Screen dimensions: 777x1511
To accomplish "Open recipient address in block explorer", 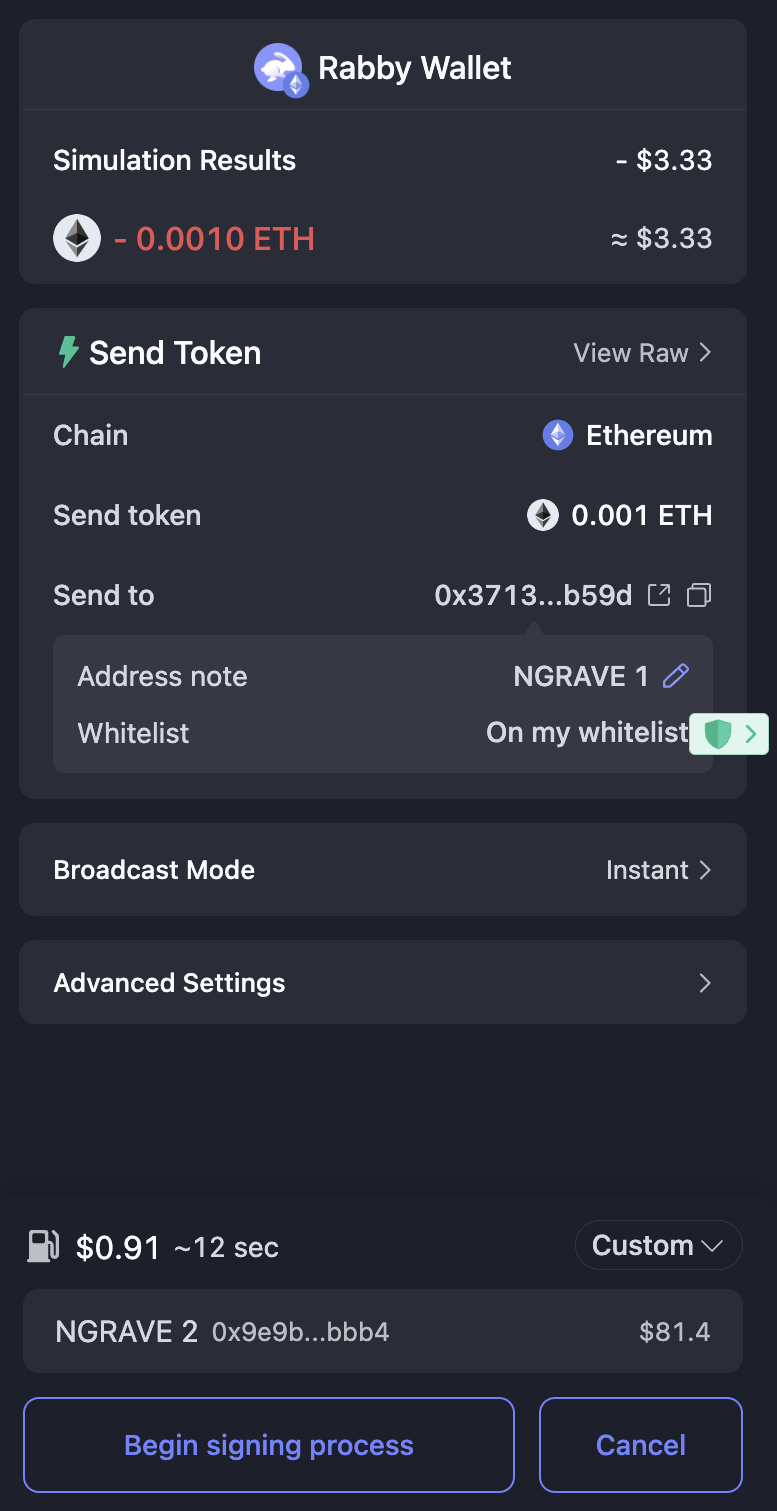I will click(659, 595).
